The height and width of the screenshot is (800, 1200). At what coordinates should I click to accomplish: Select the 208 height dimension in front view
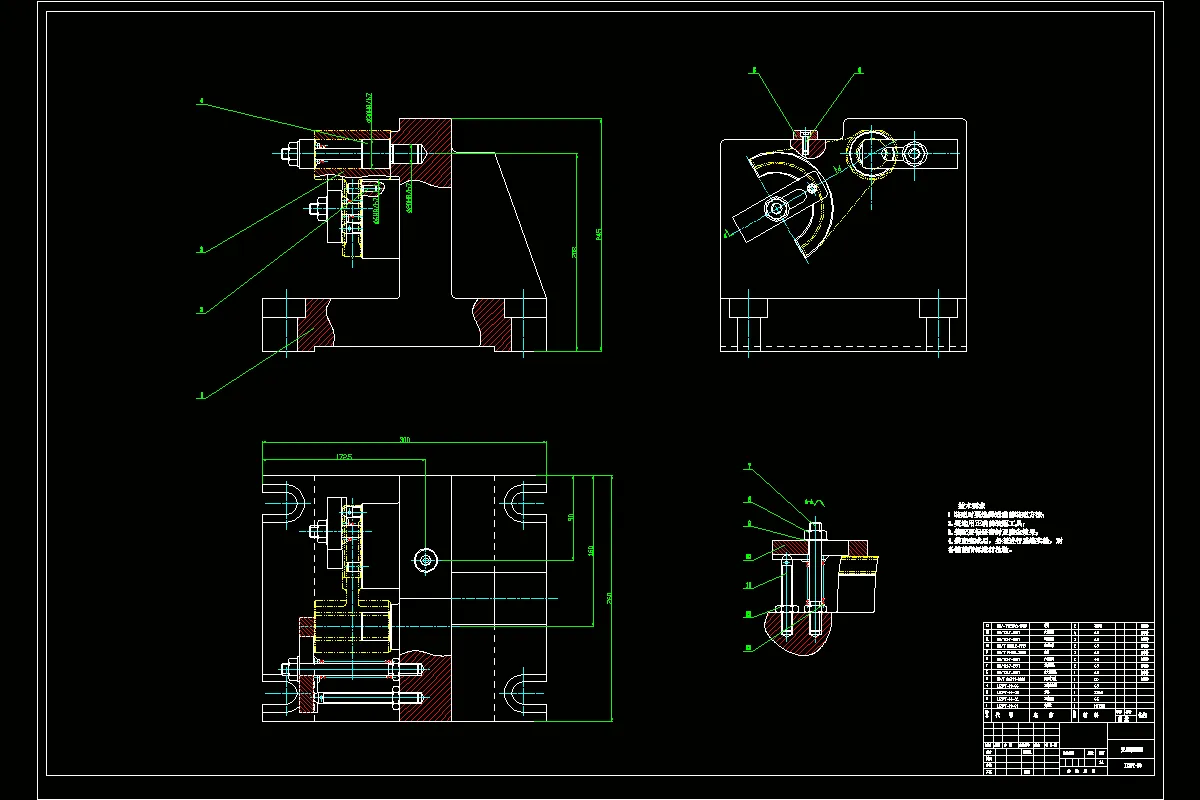tap(575, 252)
